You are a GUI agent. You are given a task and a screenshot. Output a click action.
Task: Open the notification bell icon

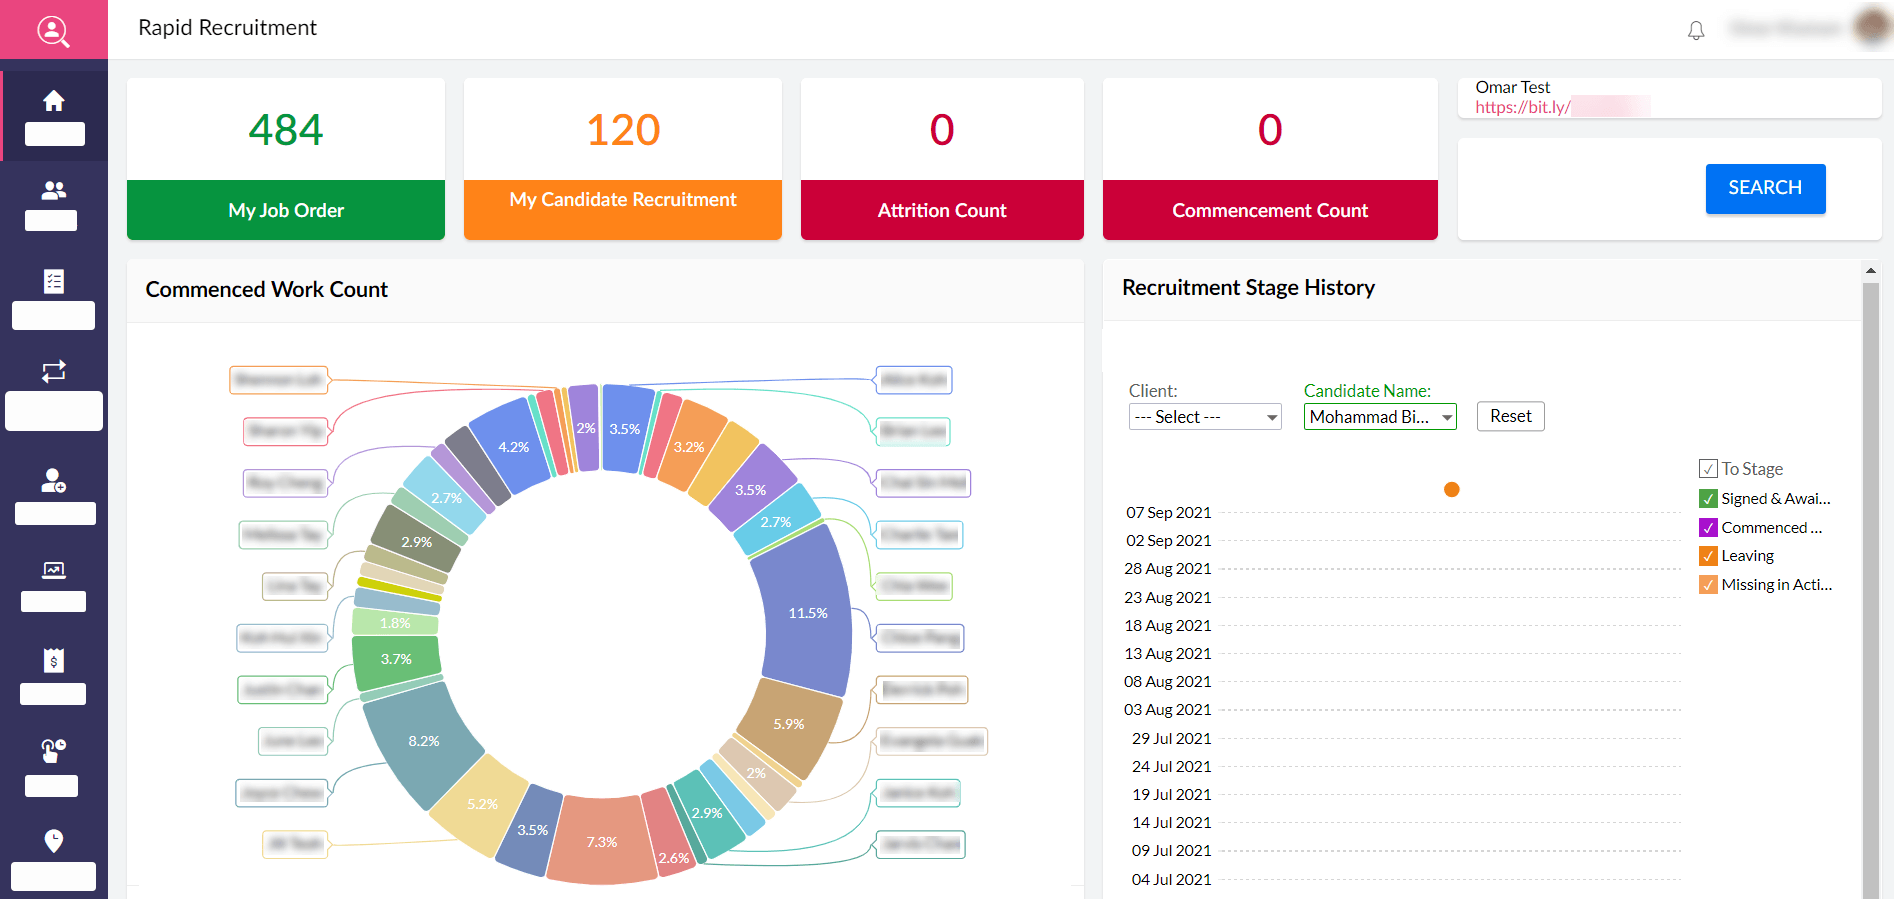click(x=1696, y=31)
